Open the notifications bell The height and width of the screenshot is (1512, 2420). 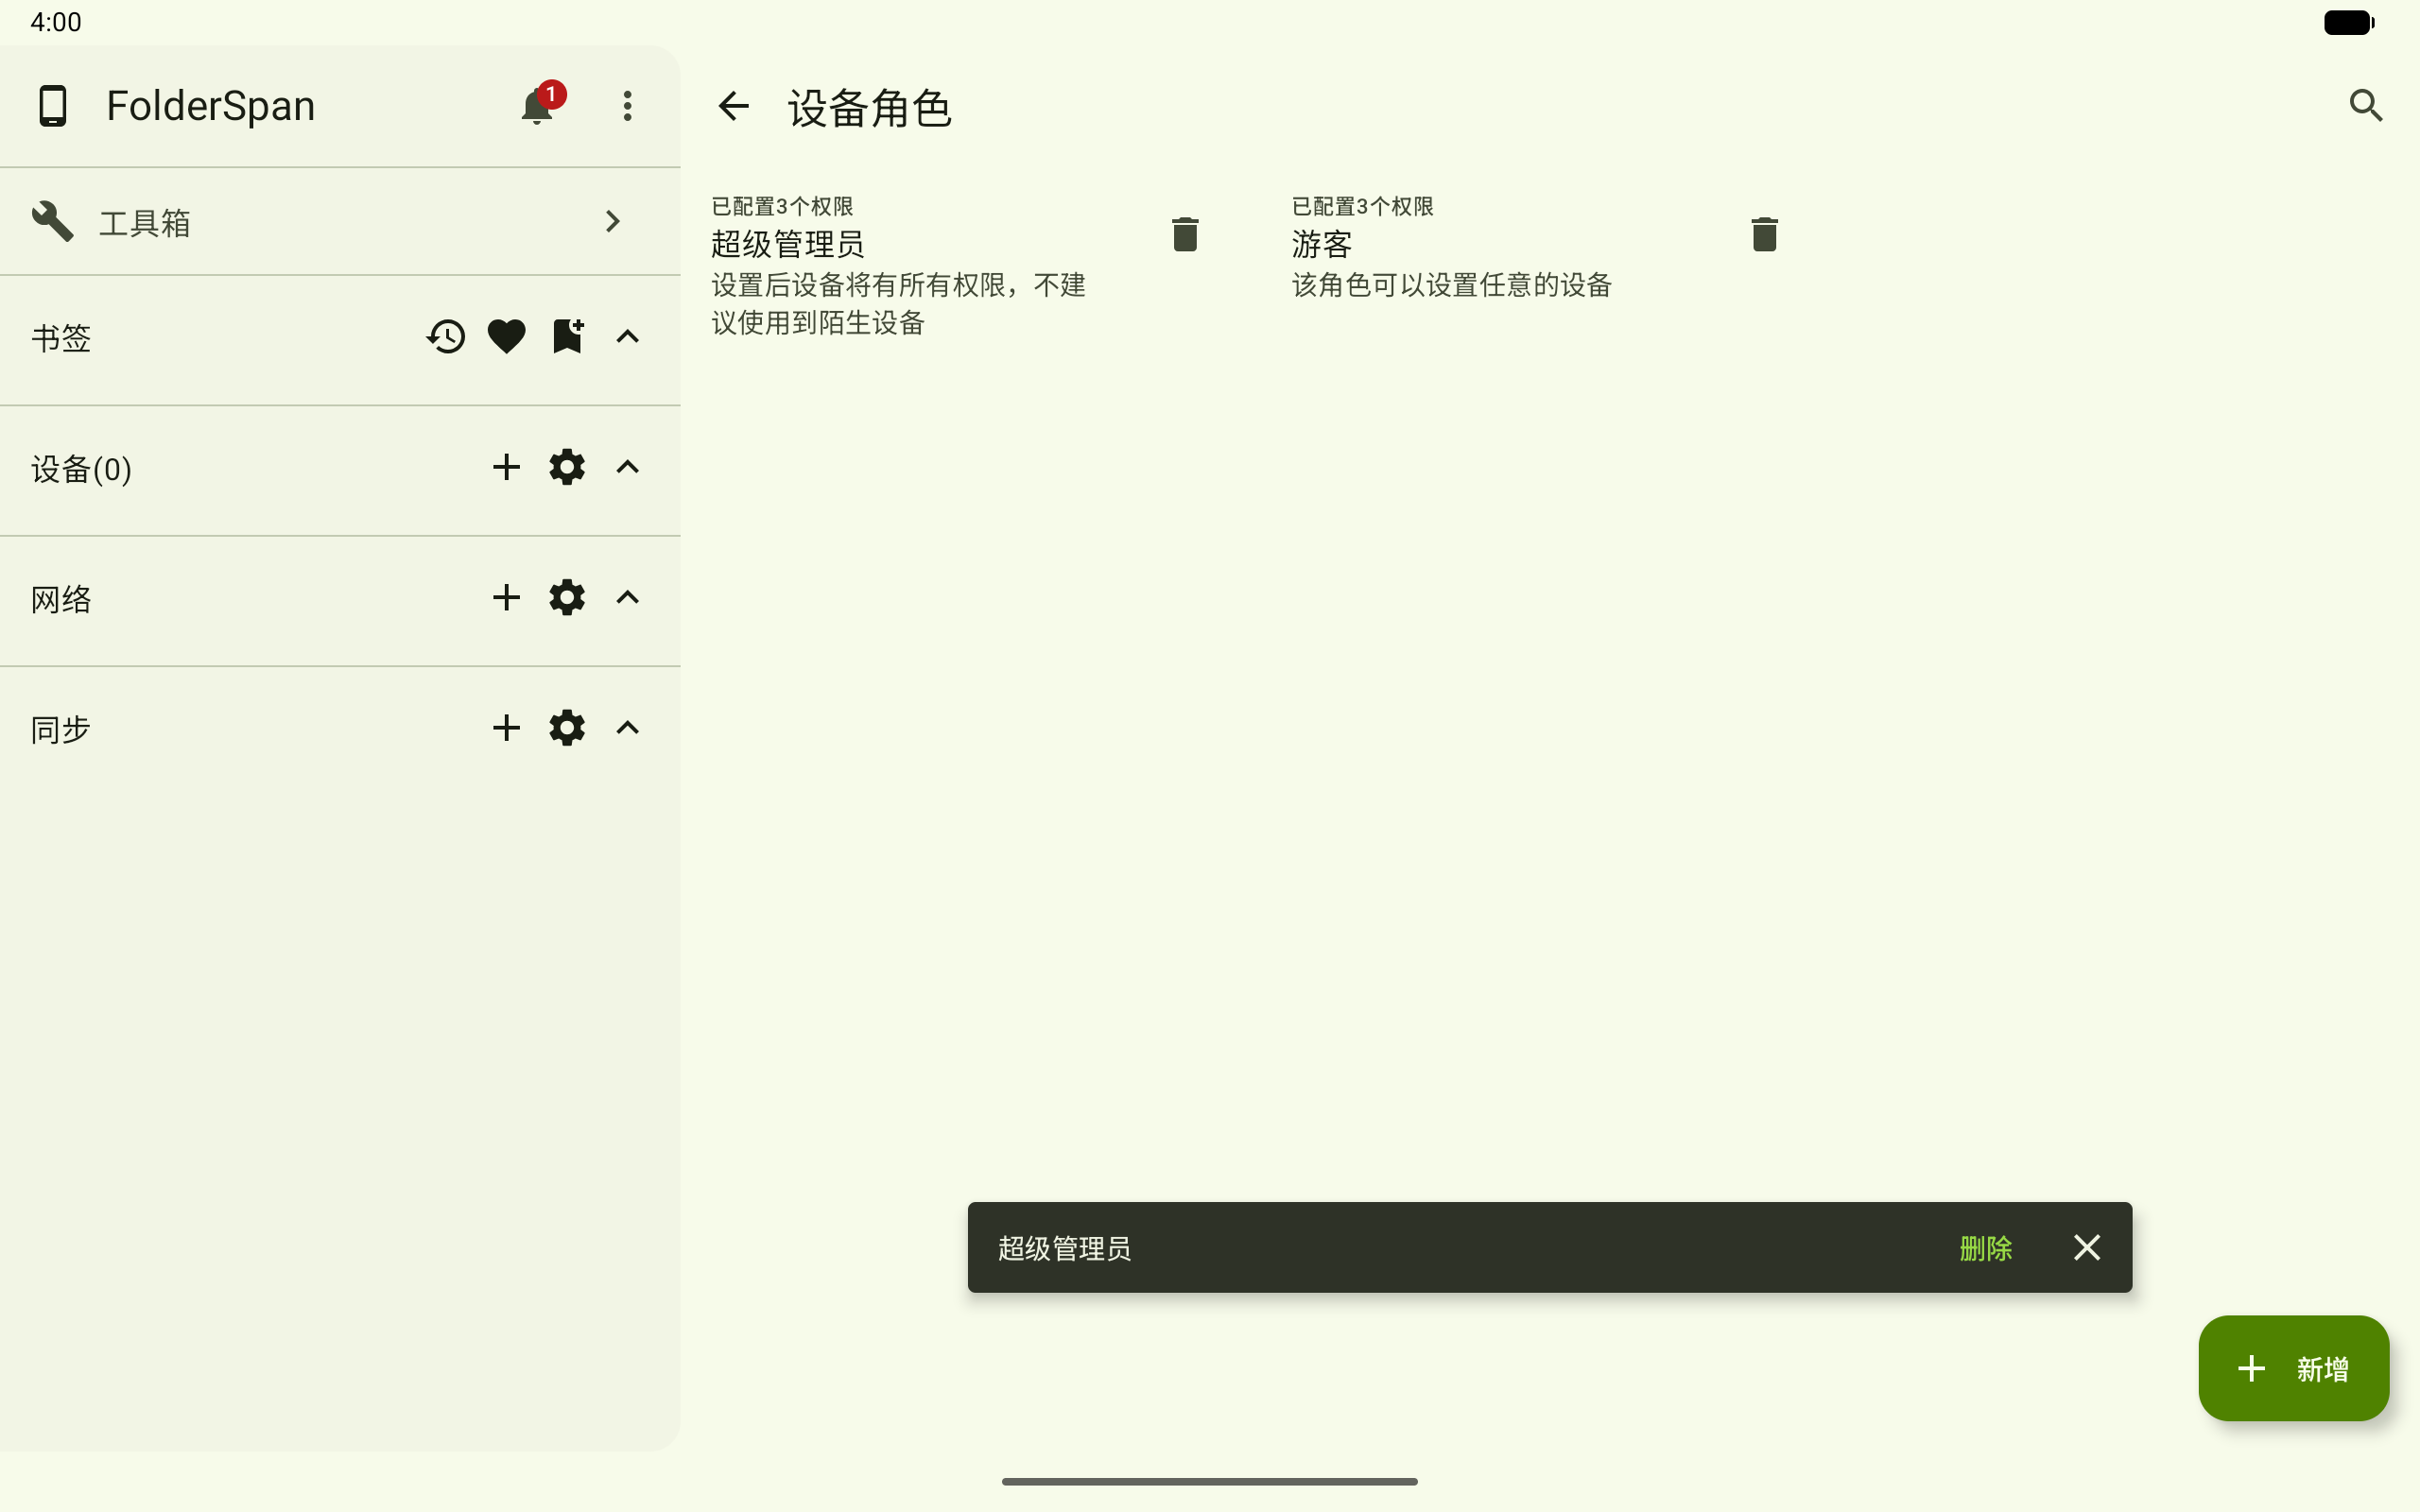[537, 105]
